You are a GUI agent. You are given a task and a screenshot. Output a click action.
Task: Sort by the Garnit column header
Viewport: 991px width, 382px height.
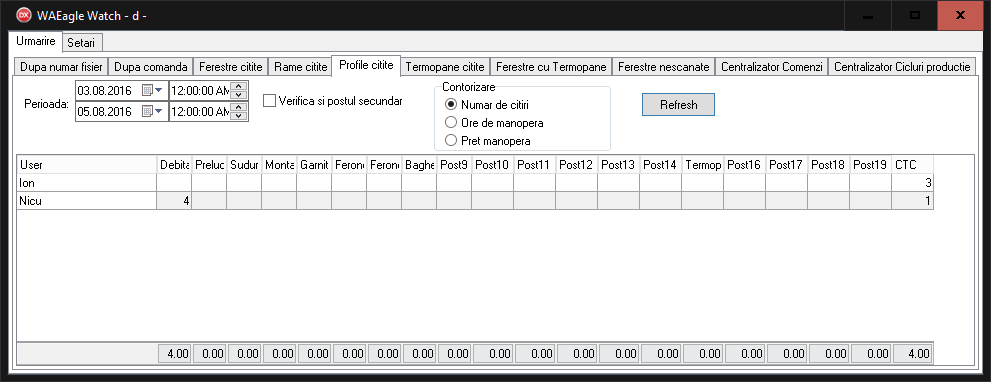[x=314, y=165]
